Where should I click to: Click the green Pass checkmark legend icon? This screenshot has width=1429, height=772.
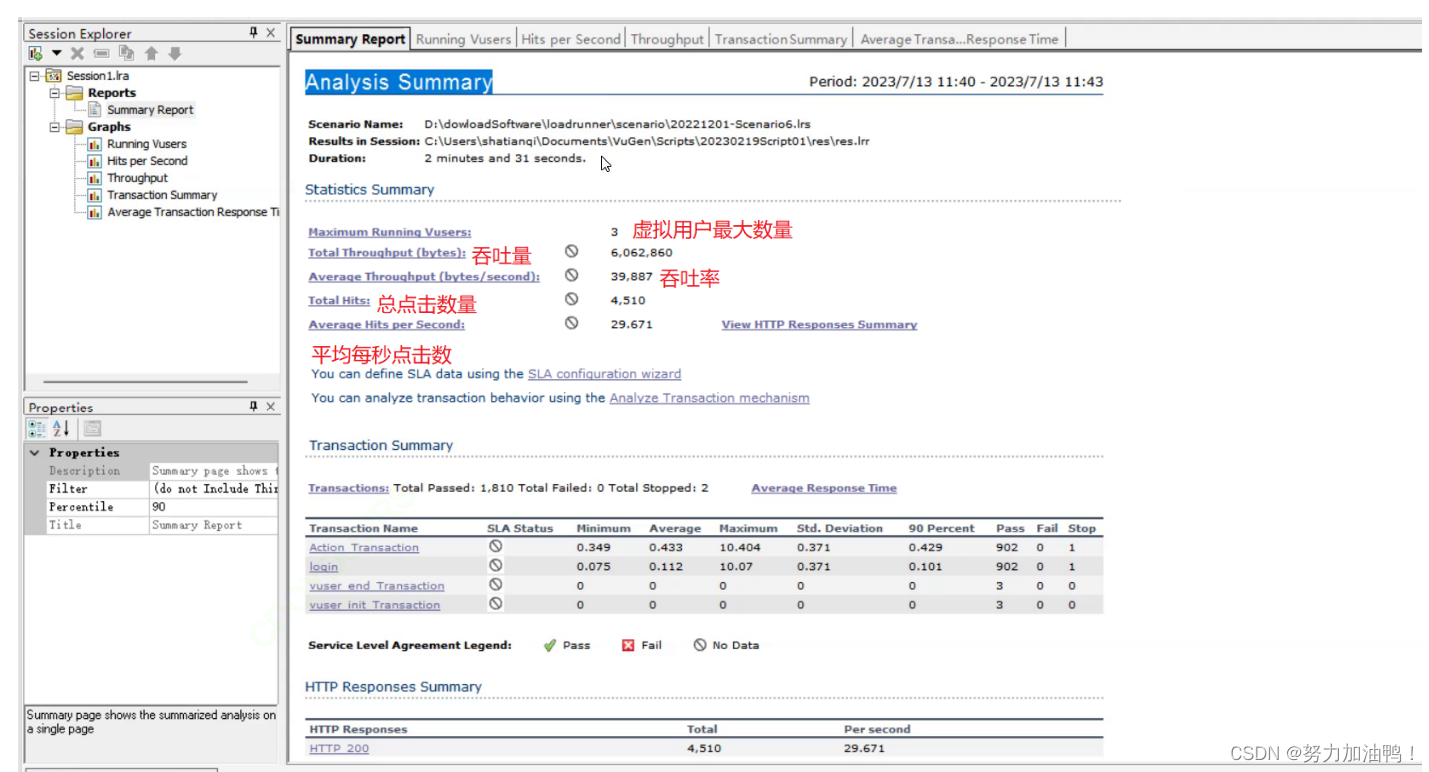click(549, 646)
